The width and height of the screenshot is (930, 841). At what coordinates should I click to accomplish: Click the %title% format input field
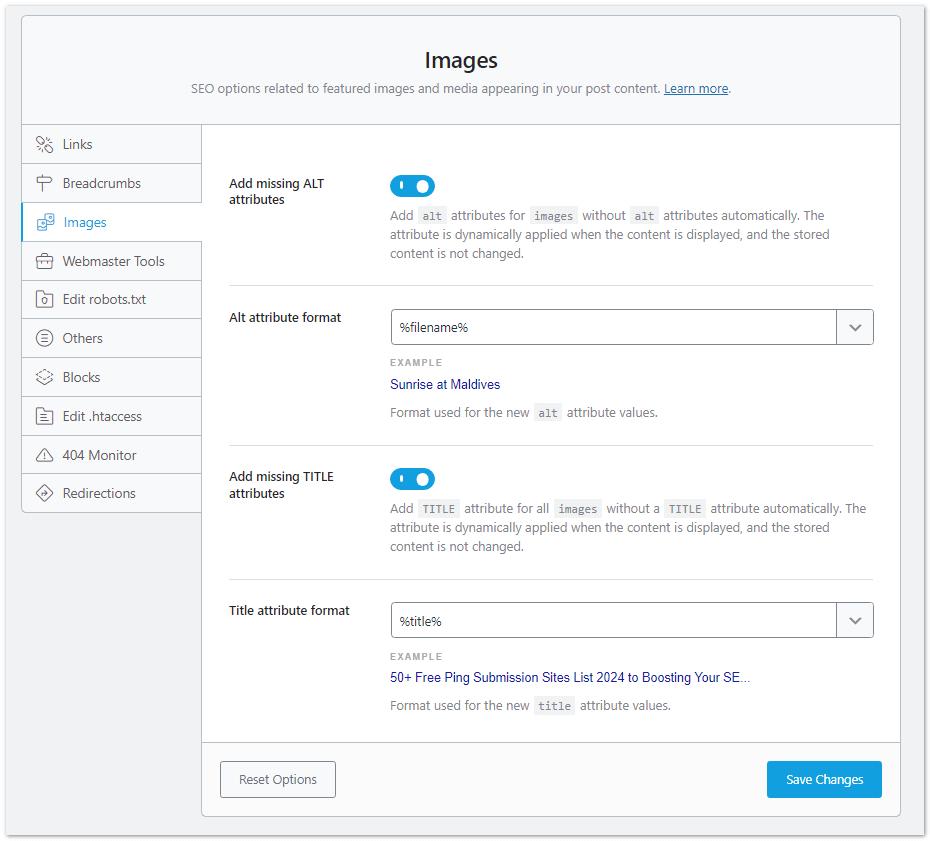[600, 620]
